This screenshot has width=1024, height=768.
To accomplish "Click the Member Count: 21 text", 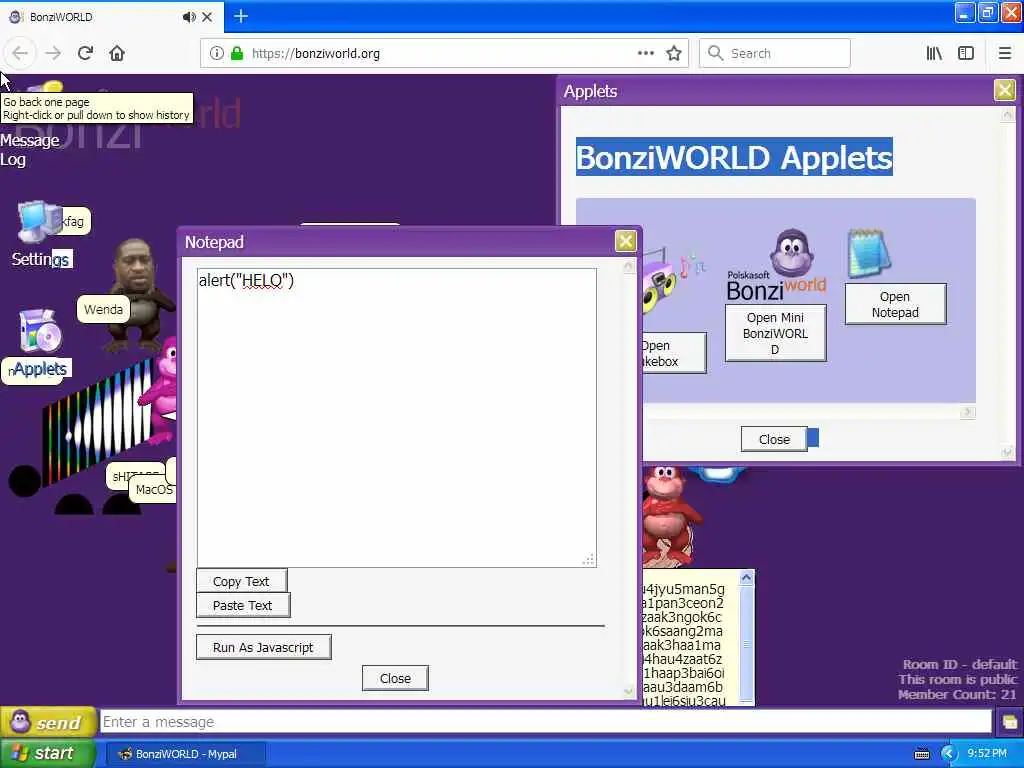I will 957,694.
